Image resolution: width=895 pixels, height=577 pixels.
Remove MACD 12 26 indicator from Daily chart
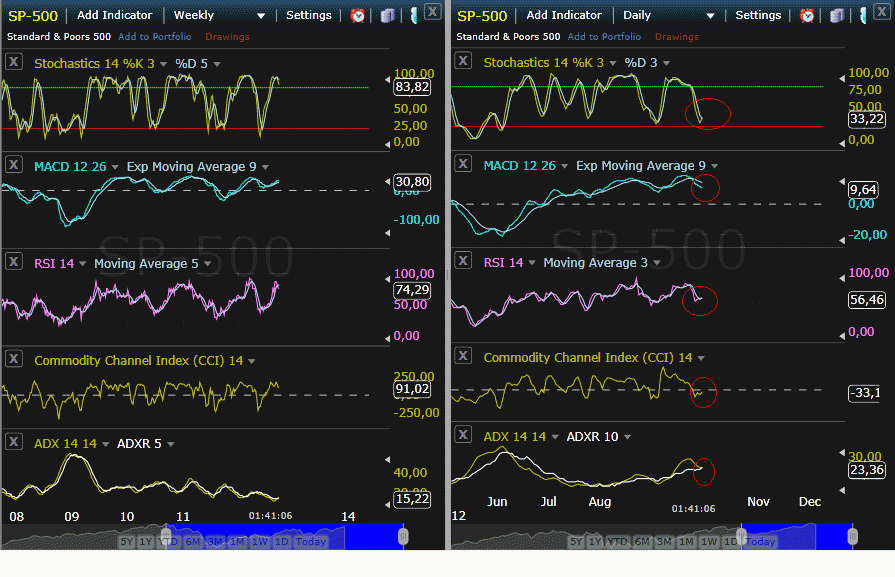[463, 164]
